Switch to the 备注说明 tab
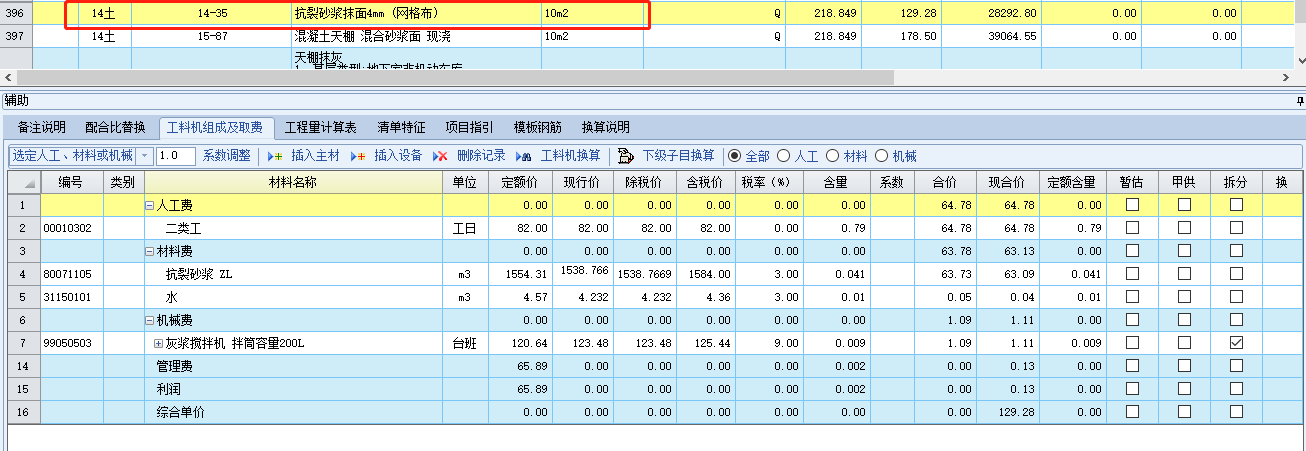This screenshot has width=1306, height=451. point(42,128)
